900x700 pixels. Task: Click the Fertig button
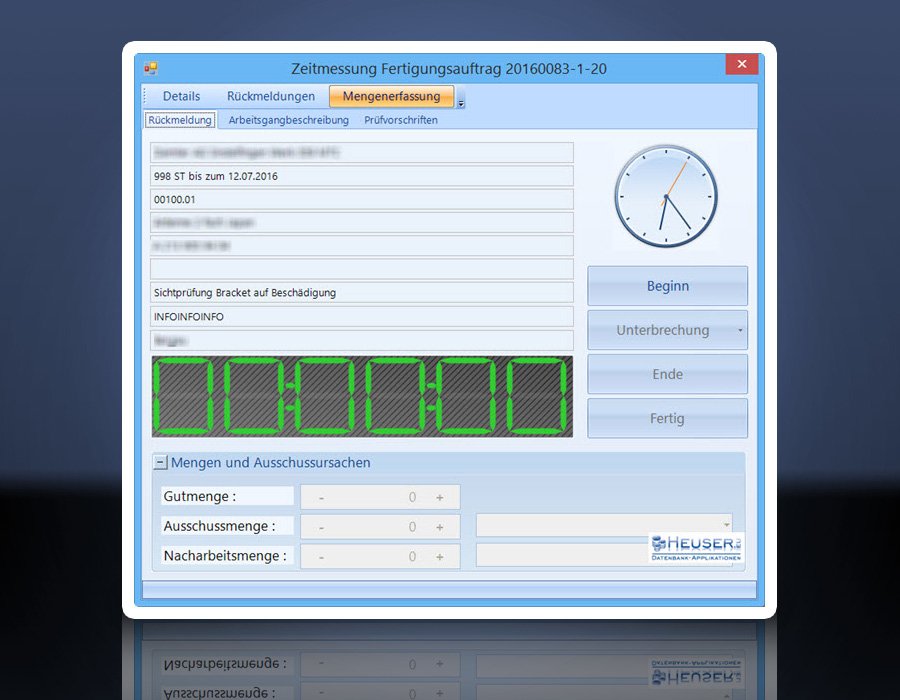coord(668,418)
